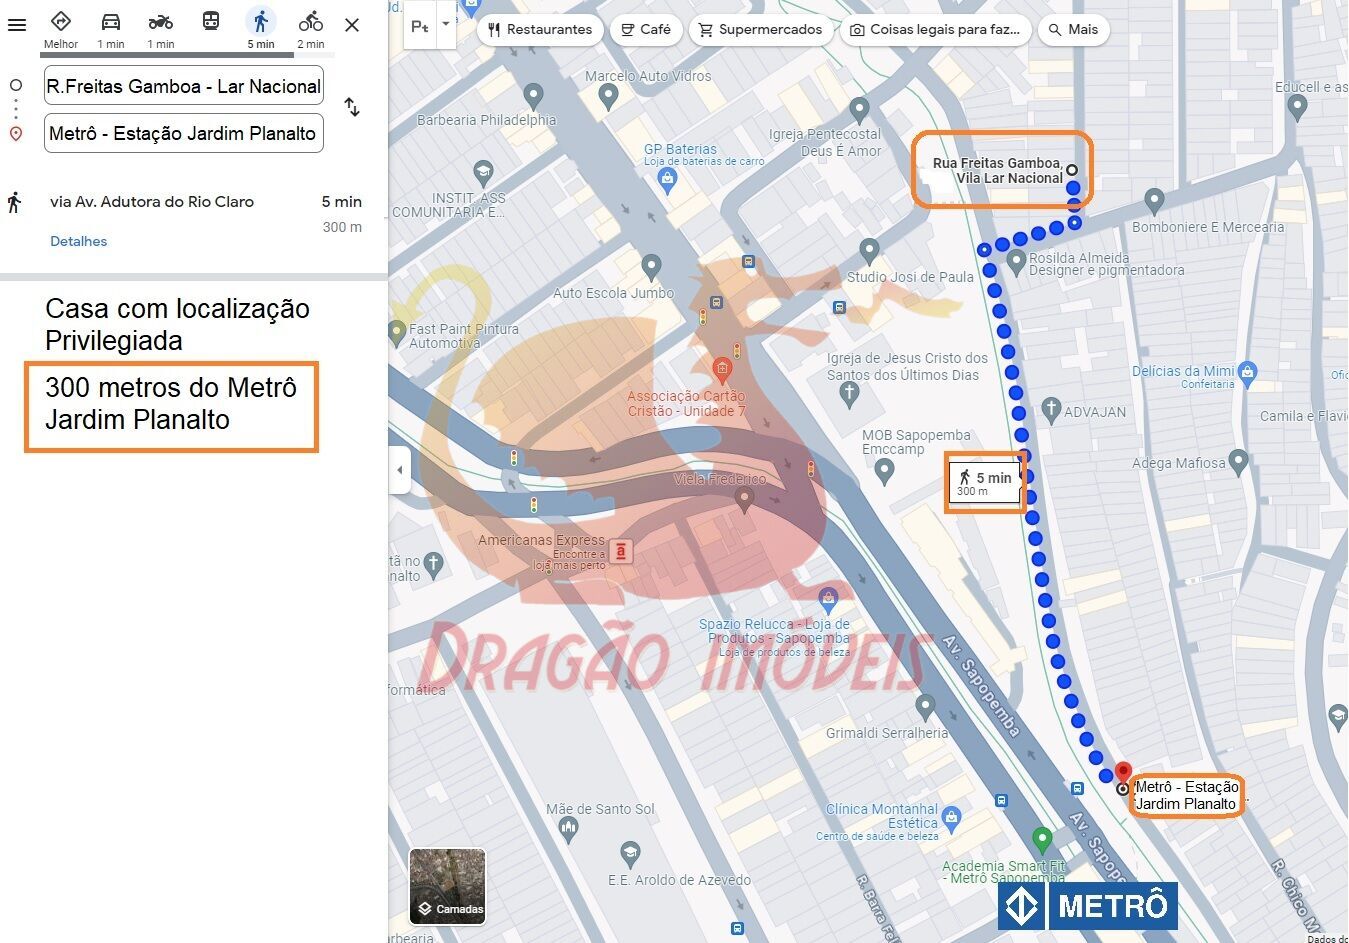Open the hamburger menu in Maps

click(x=17, y=25)
